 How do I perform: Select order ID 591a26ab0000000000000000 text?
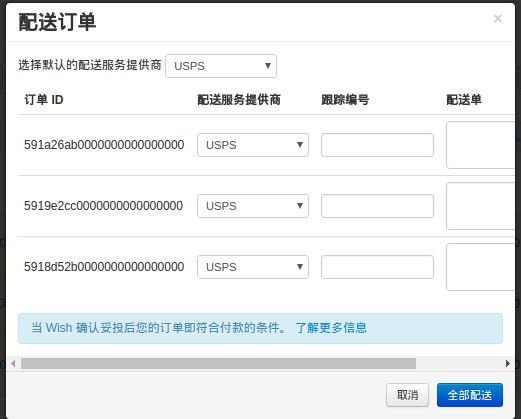click(104, 145)
